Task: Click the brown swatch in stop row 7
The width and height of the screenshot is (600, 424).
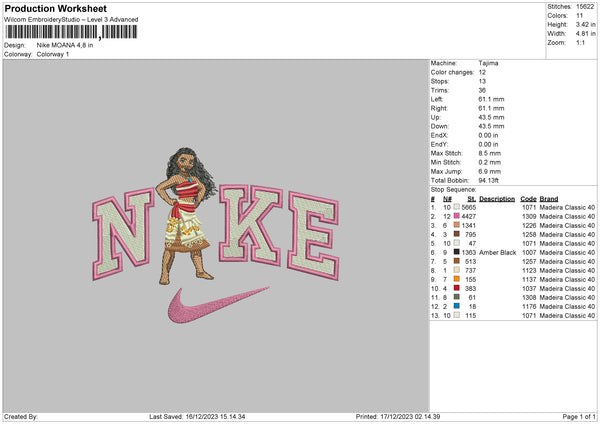Action: tap(457, 261)
